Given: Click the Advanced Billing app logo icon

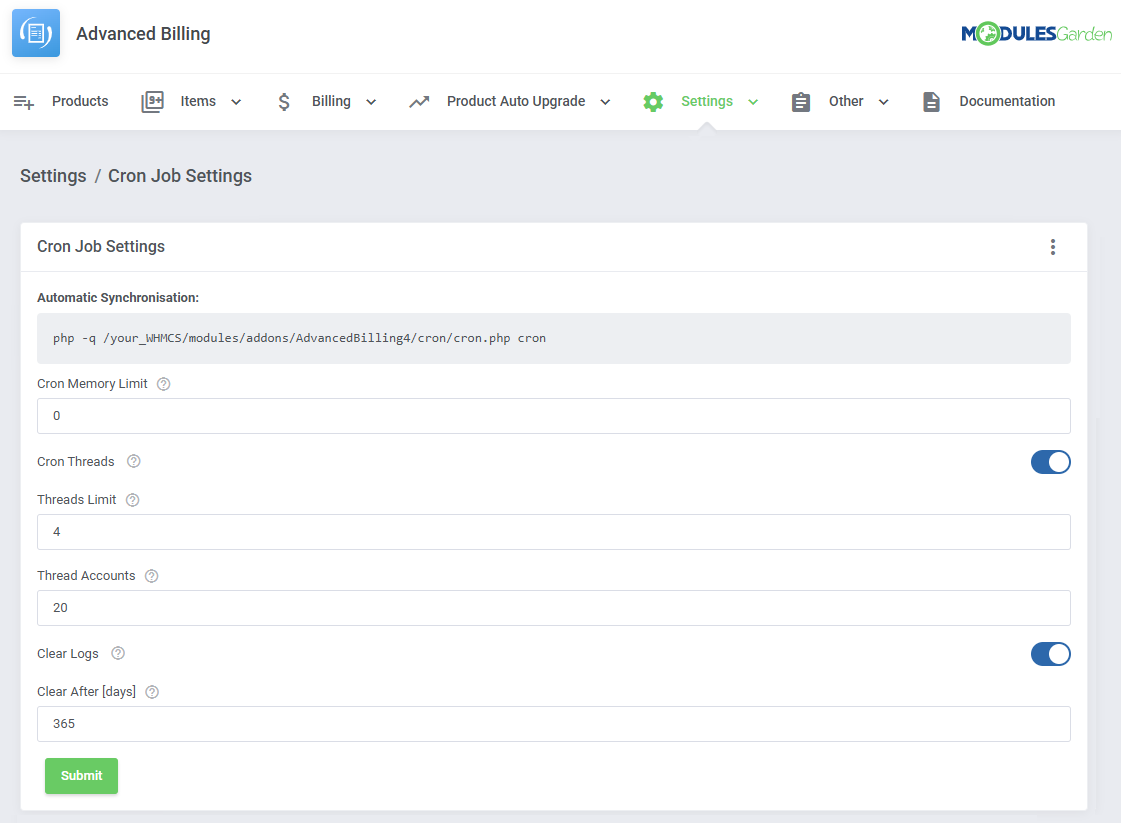Looking at the screenshot, I should 36,33.
